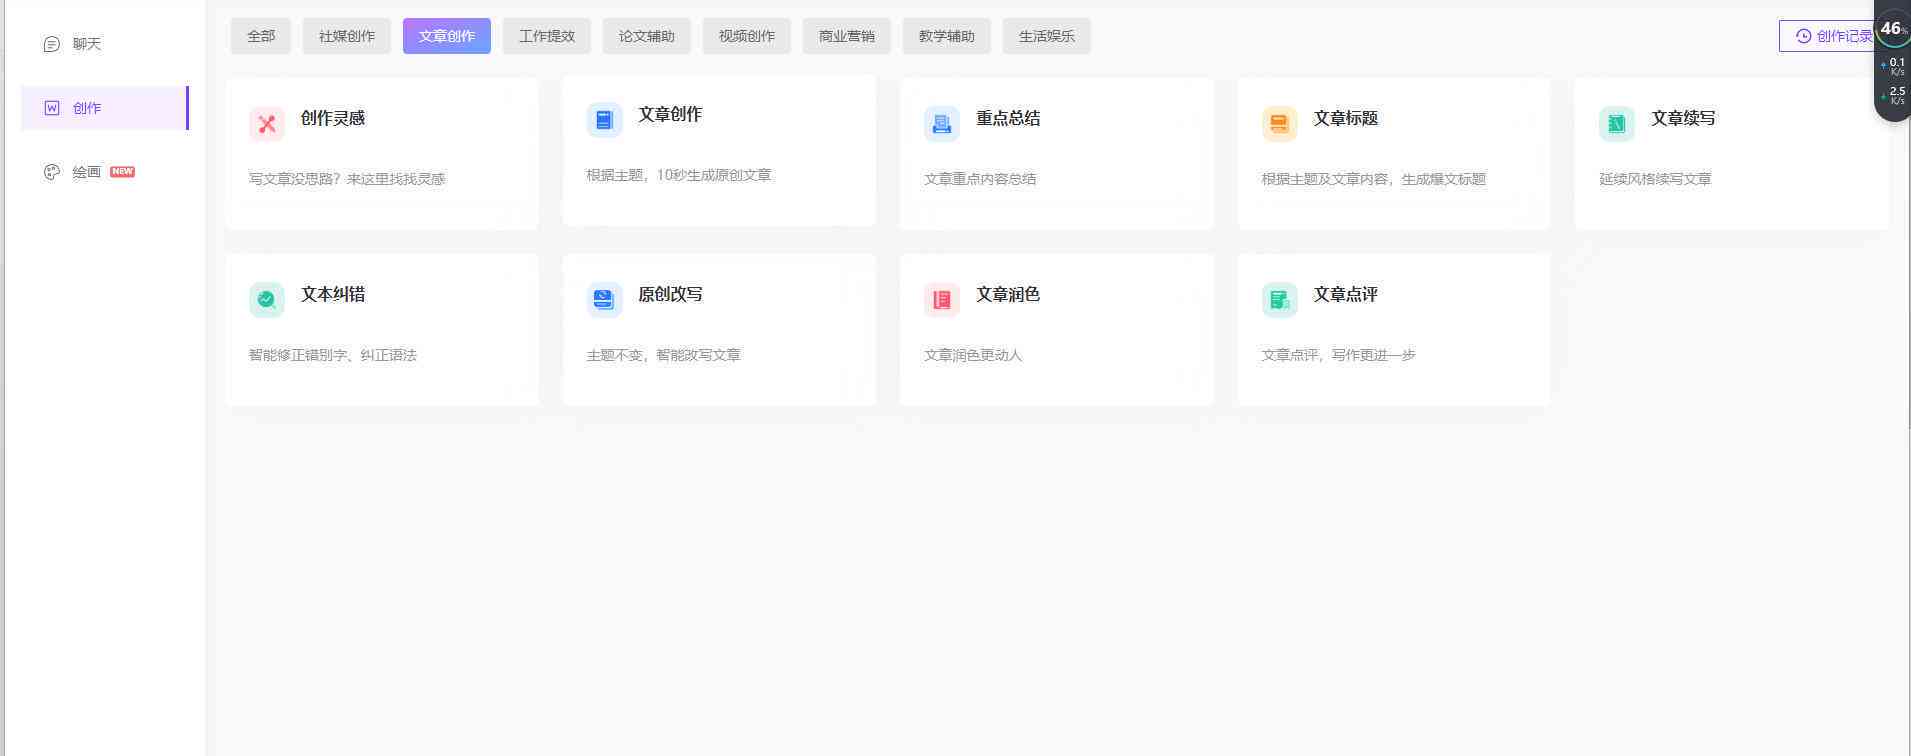
Task: Switch to the 生活娱乐 tab
Action: (1047, 36)
